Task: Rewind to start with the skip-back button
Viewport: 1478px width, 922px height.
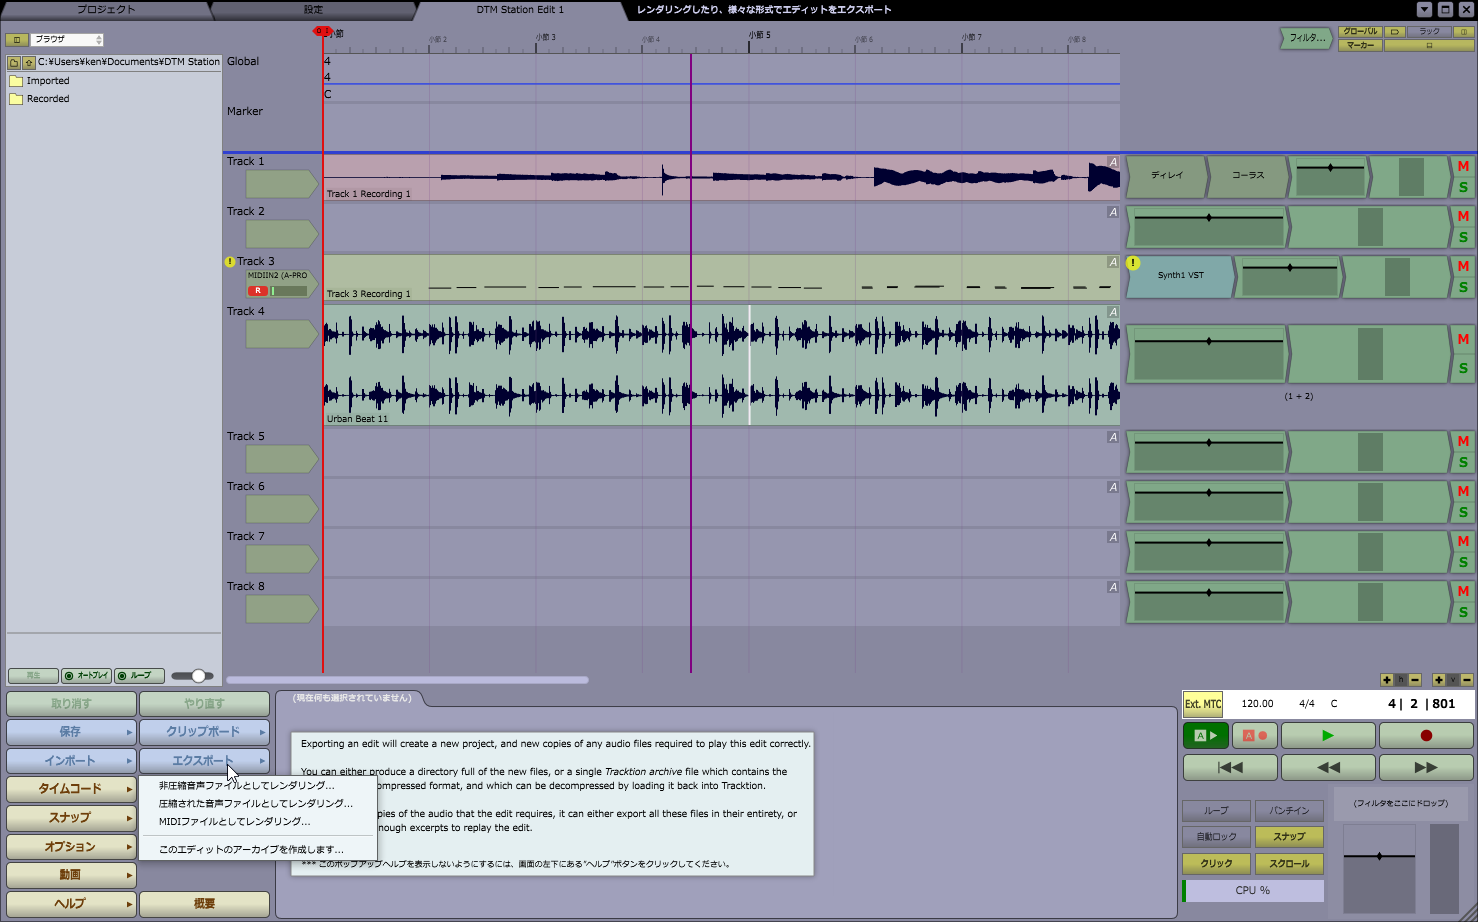Action: coord(1230,767)
